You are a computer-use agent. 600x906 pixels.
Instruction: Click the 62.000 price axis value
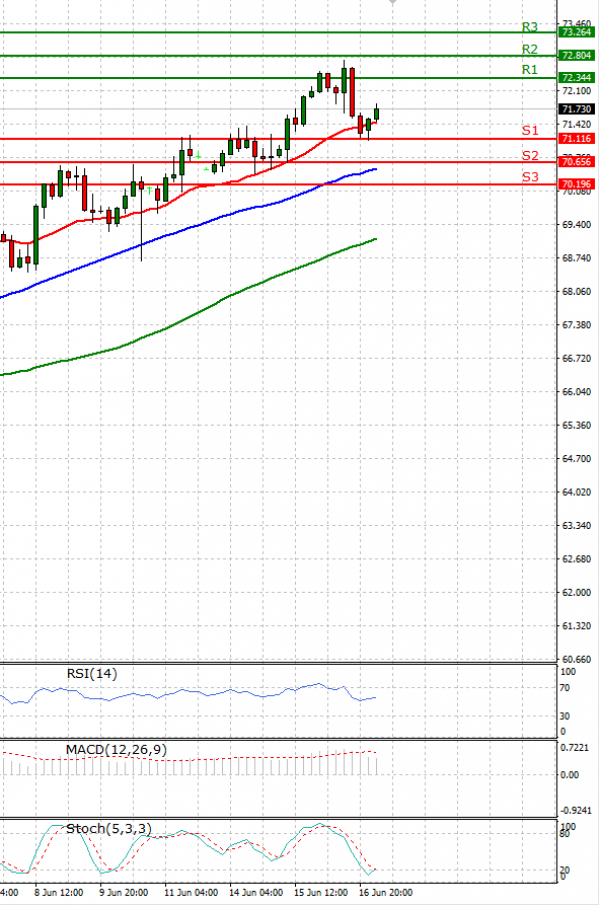pyautogui.click(x=576, y=593)
